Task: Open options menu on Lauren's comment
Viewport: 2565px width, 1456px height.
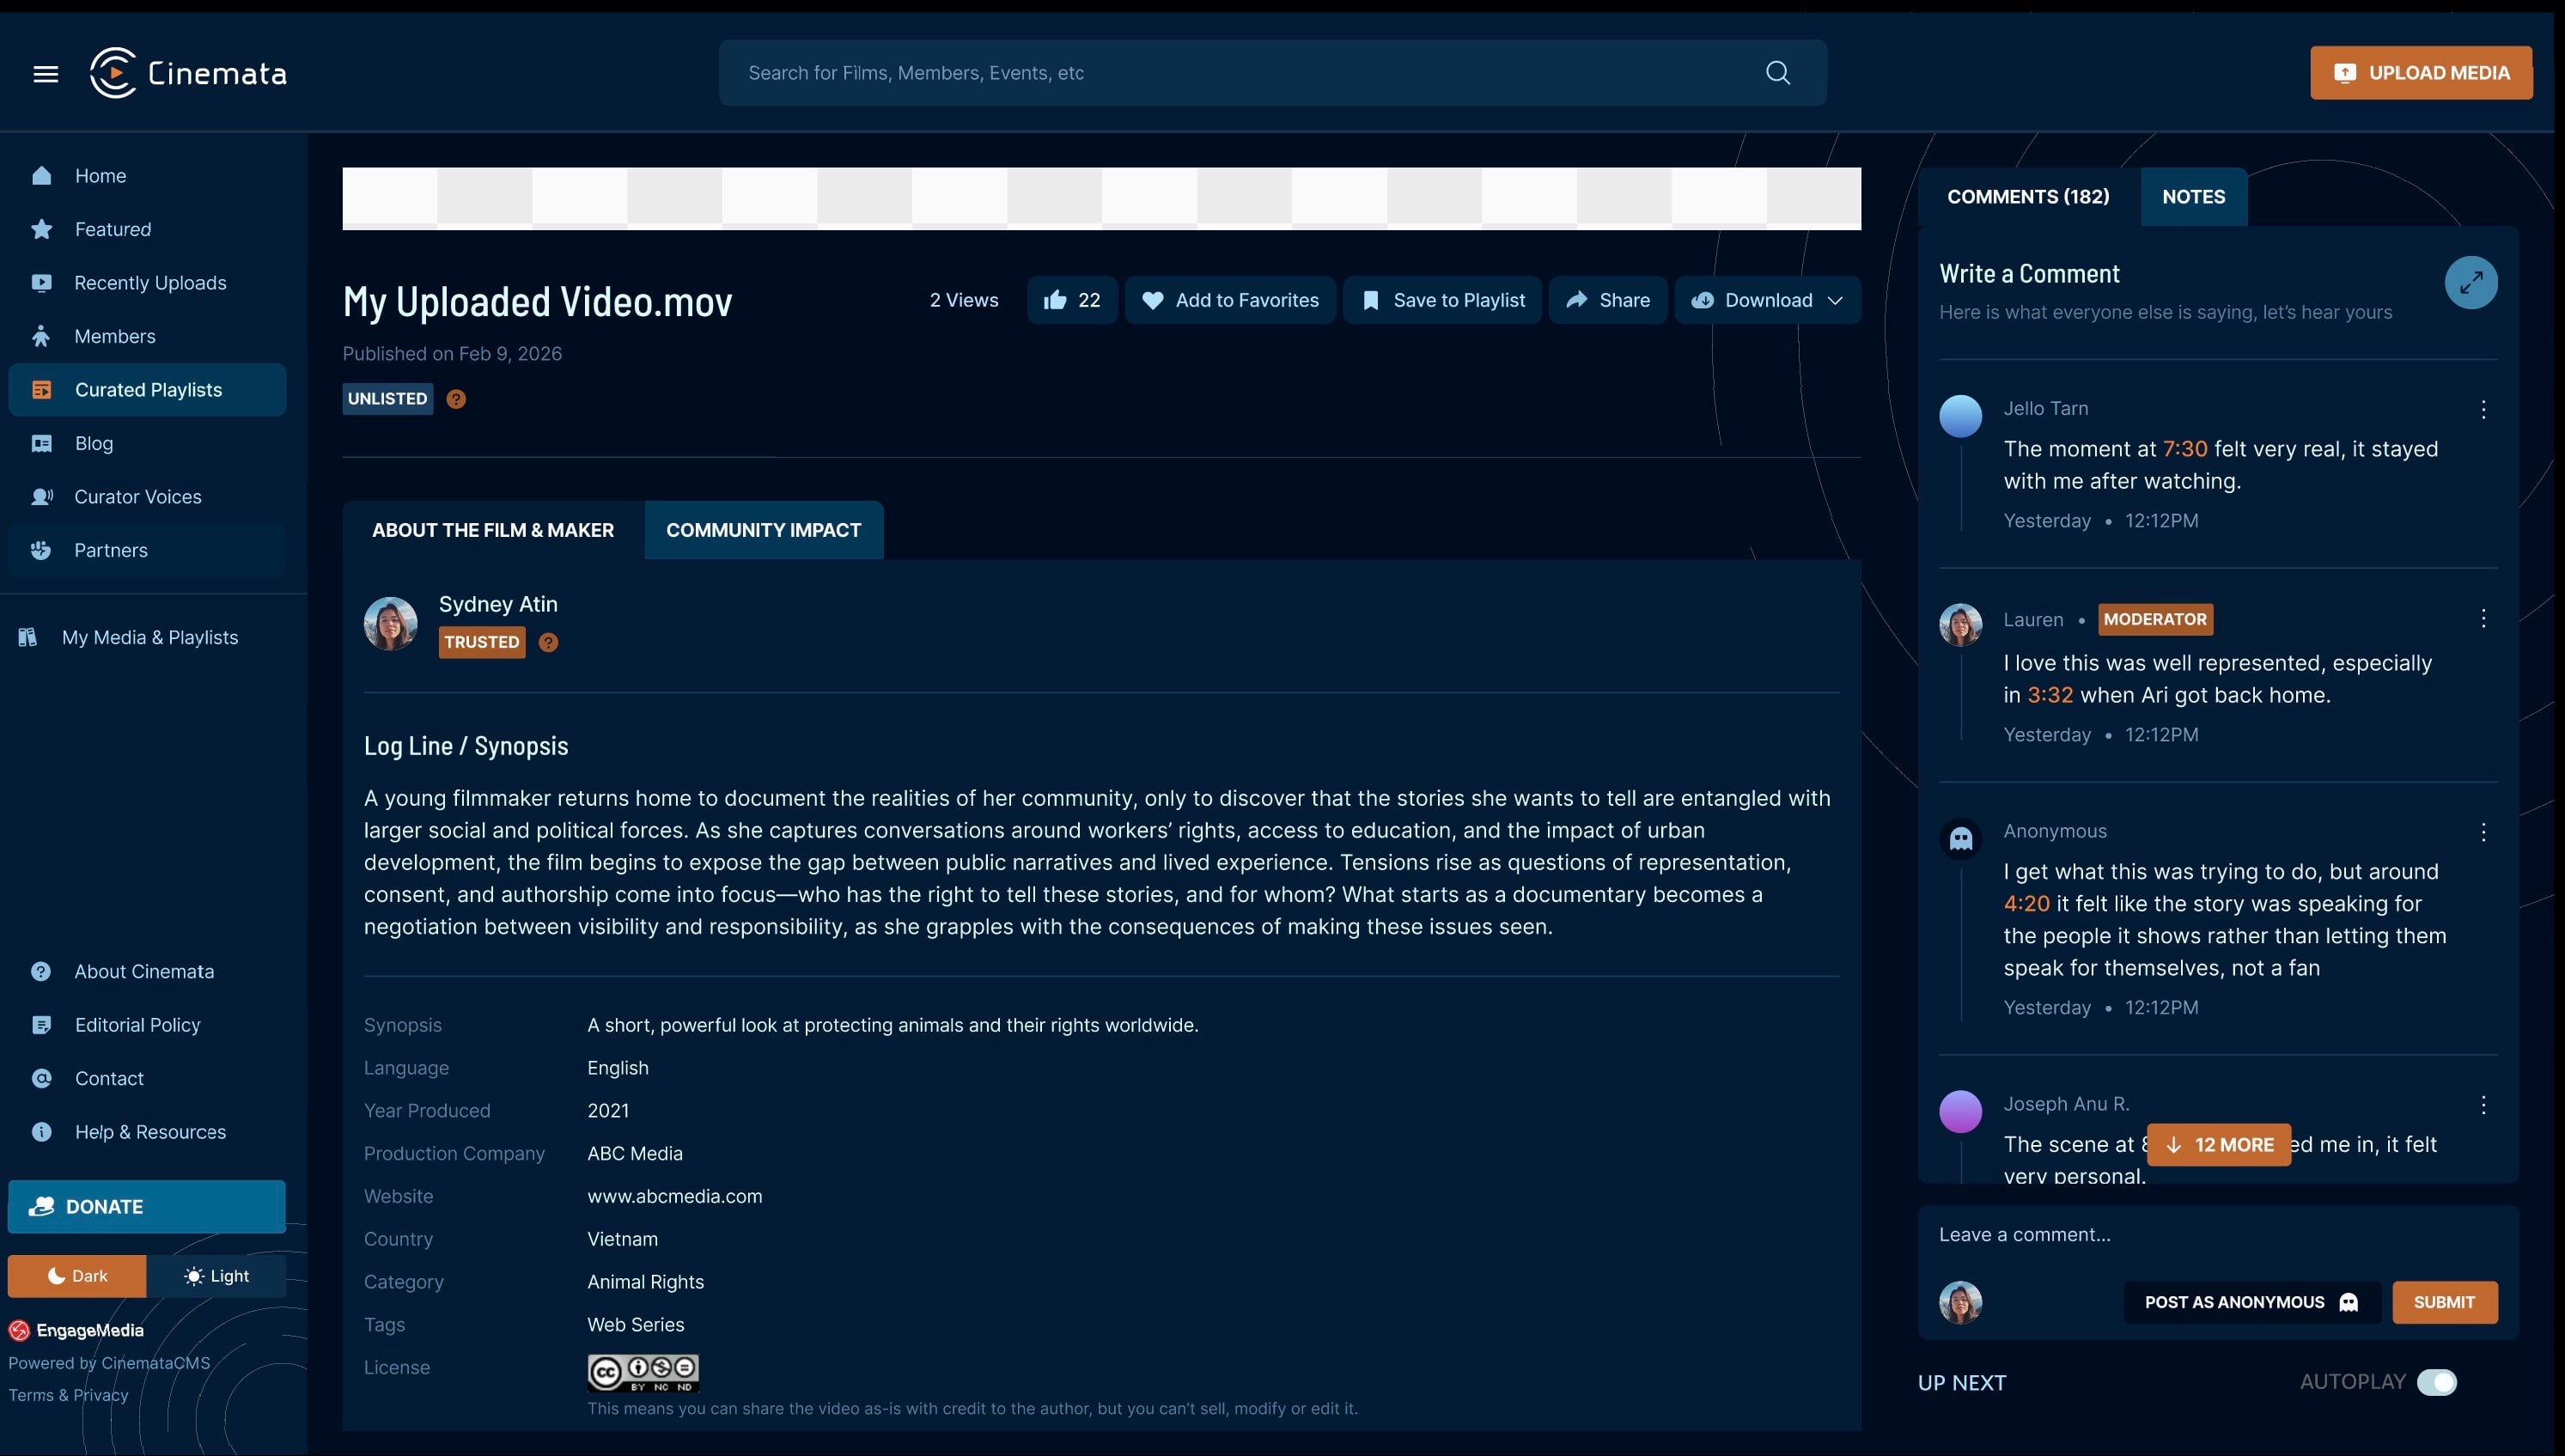Action: tap(2483, 619)
